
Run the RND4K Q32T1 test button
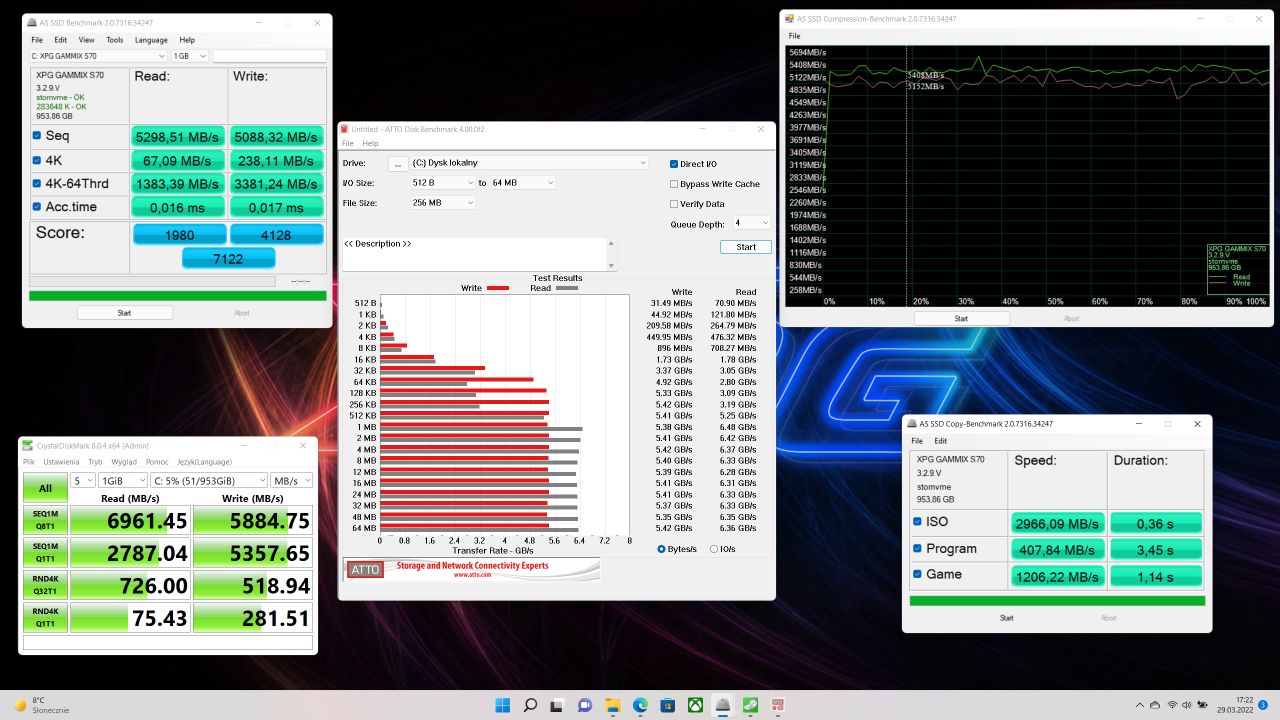click(x=46, y=585)
